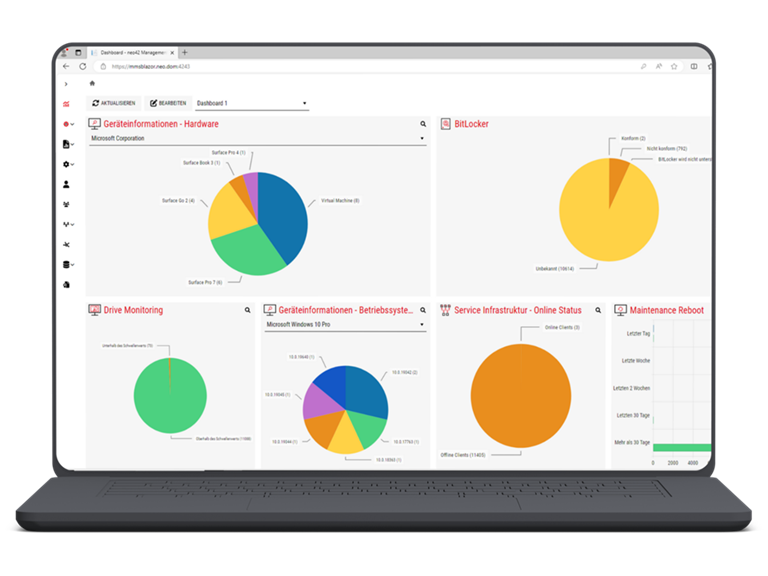Open the home breadcrumb icon
Screen dimensions: 768x576
[92, 83]
